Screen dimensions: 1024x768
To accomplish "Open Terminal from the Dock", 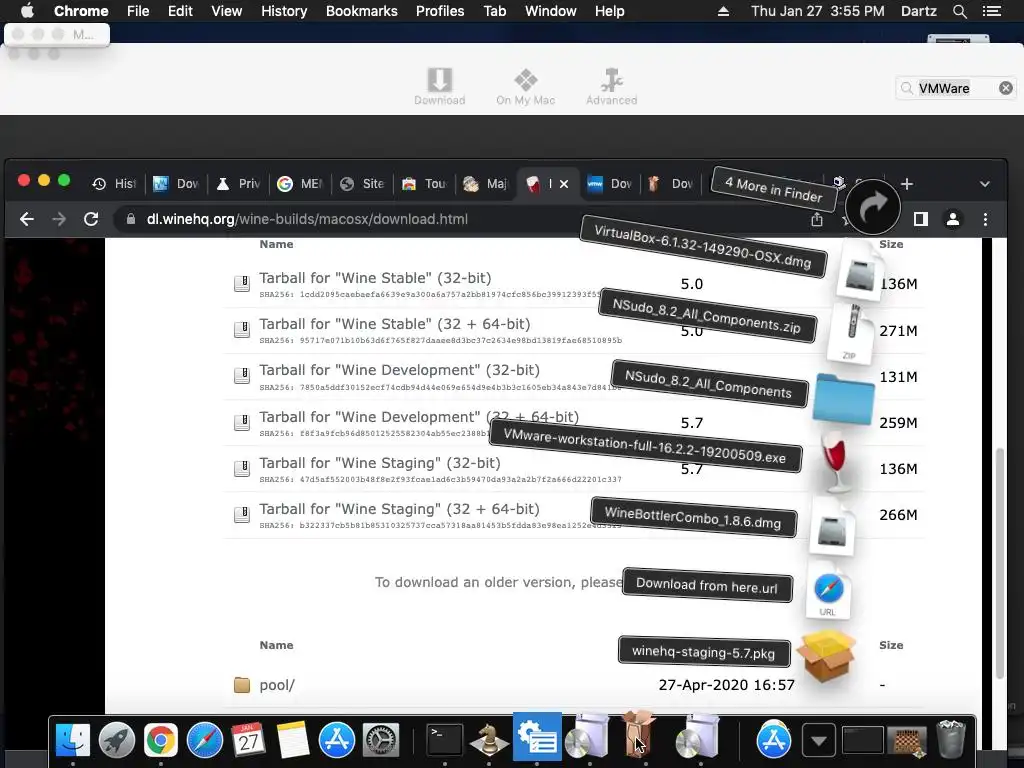I will [445, 740].
